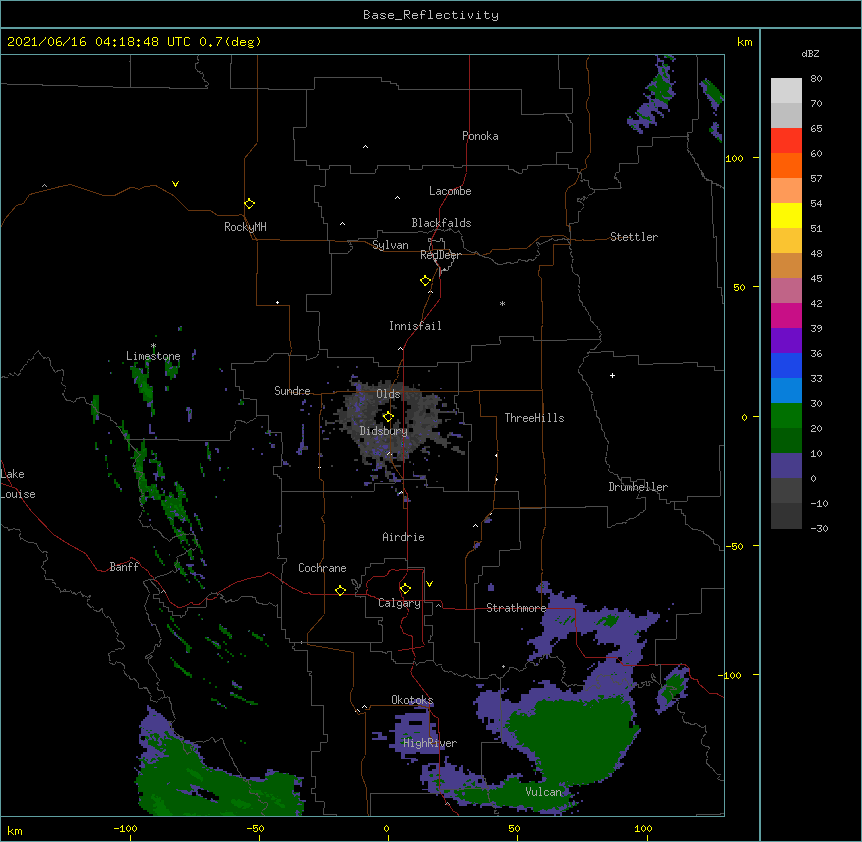
Task: Click the dBZ legend heading
Action: click(810, 53)
